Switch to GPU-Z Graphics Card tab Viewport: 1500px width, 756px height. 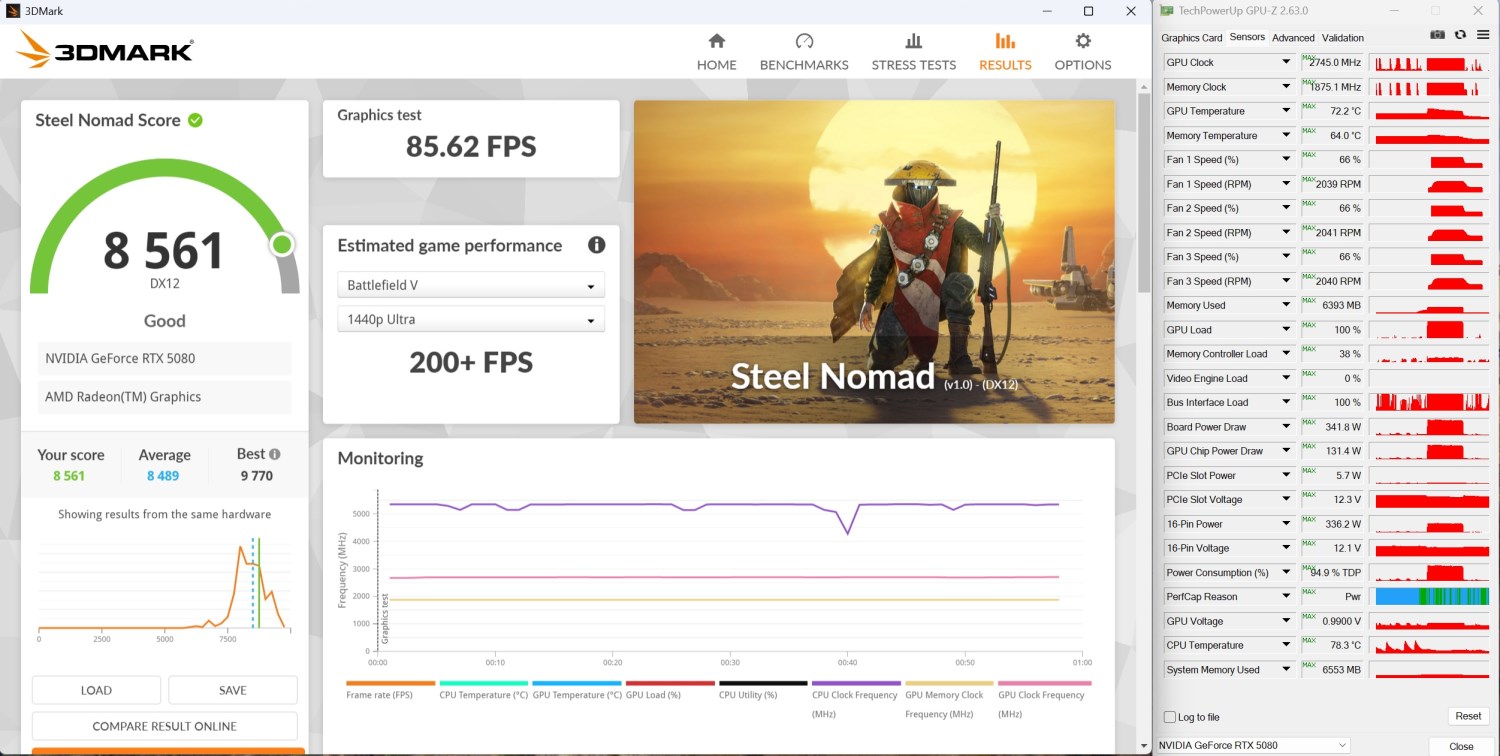1191,38
